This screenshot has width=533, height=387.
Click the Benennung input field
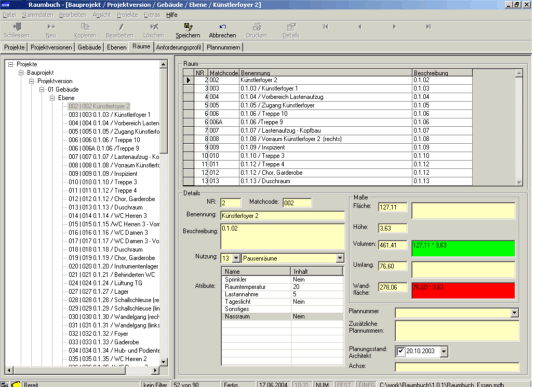pyautogui.click(x=282, y=216)
